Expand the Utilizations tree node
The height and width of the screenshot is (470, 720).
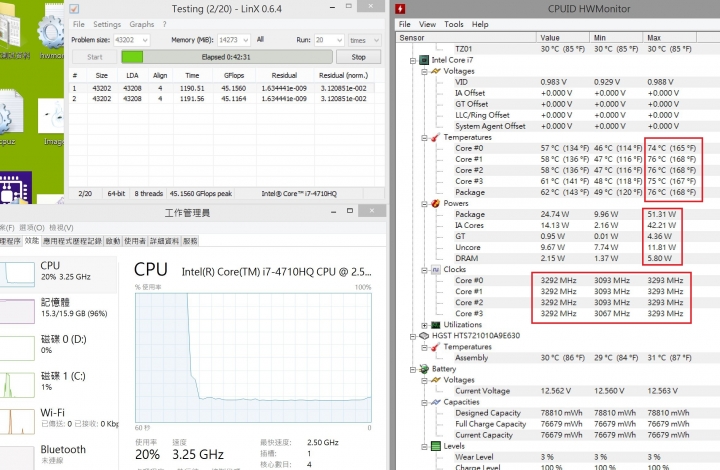click(424, 325)
